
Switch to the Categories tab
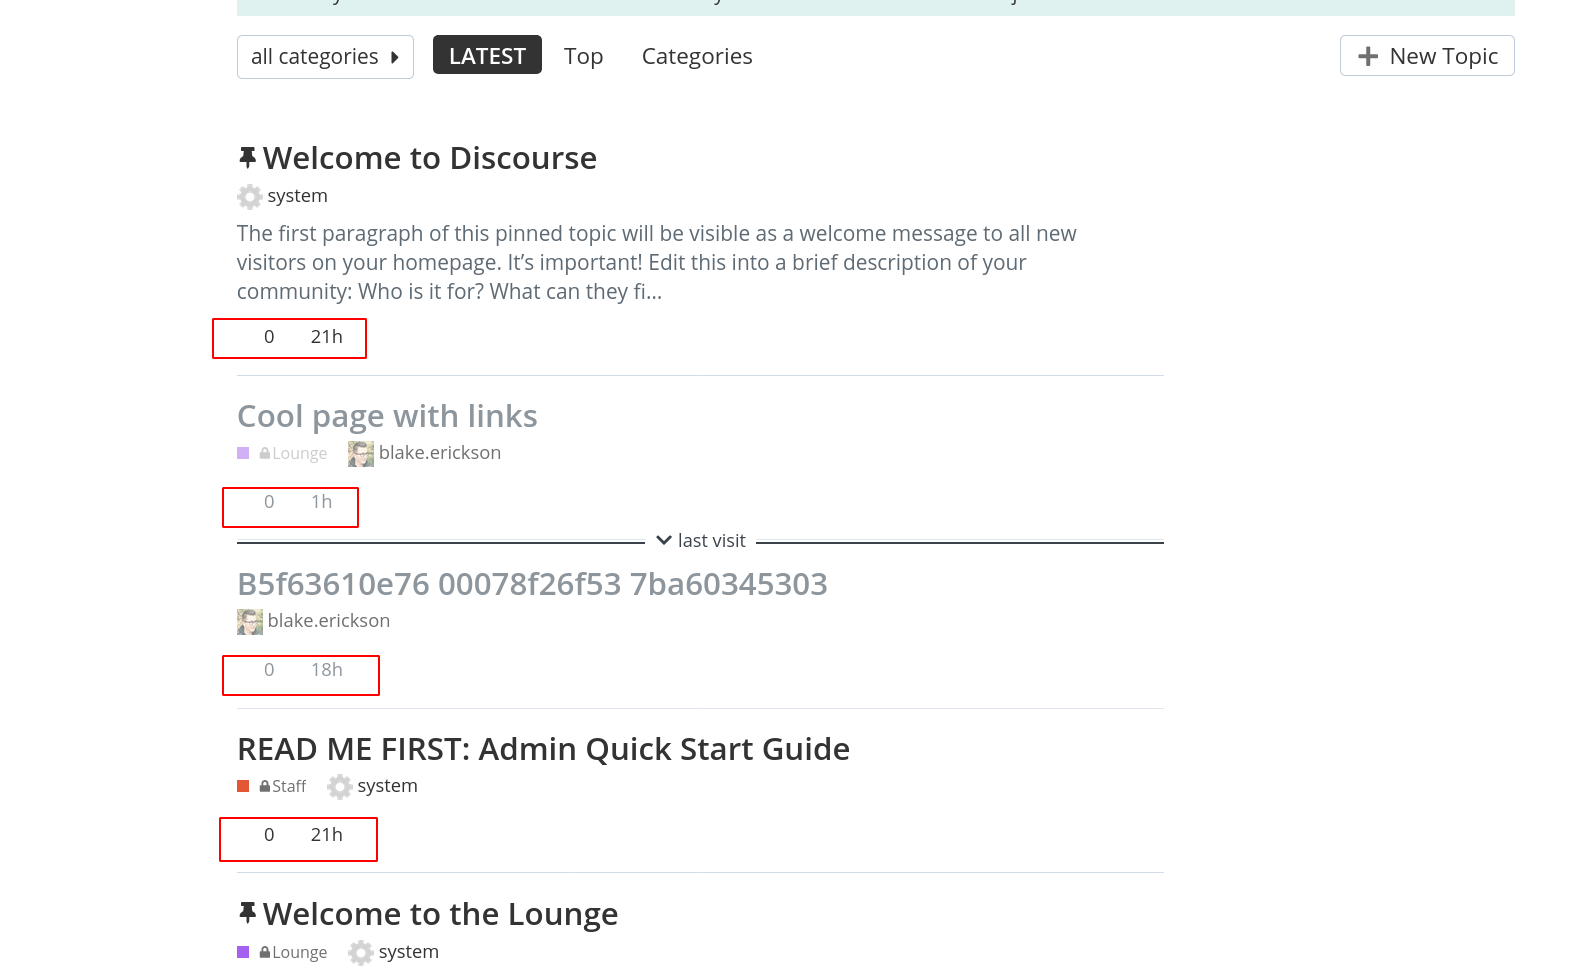pos(697,57)
